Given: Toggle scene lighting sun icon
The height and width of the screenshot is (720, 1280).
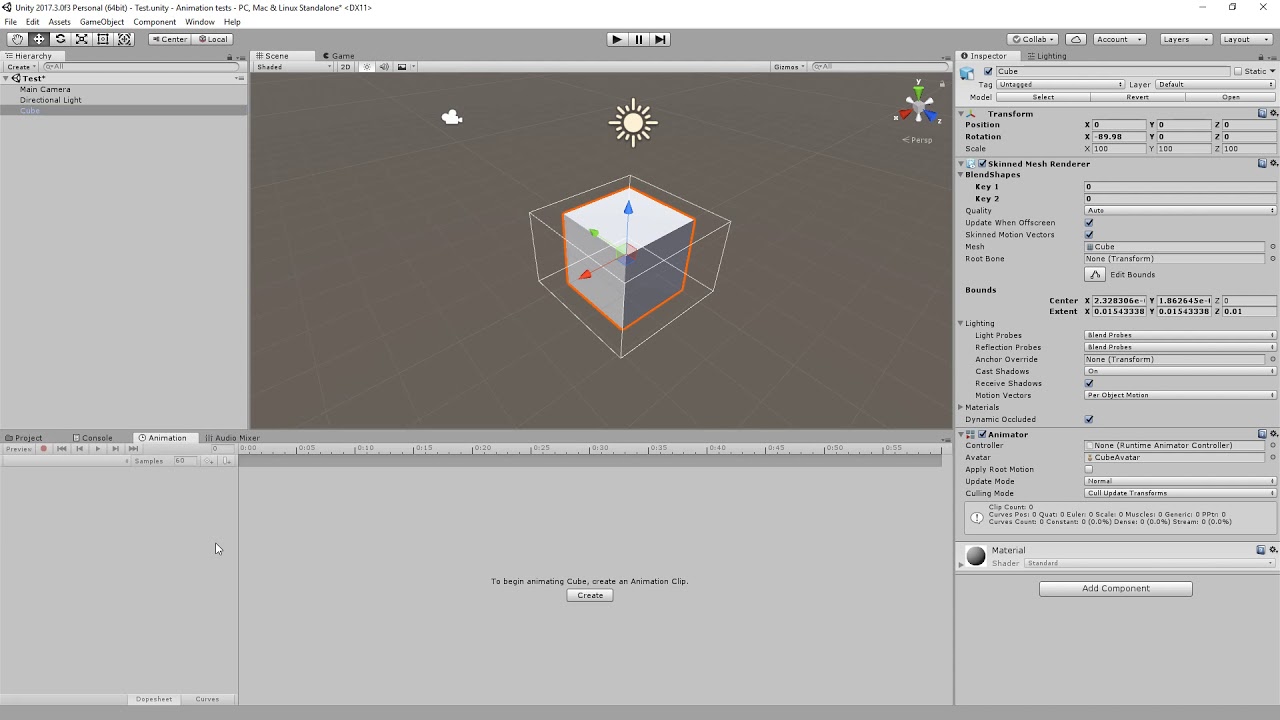Looking at the screenshot, I should (x=367, y=67).
